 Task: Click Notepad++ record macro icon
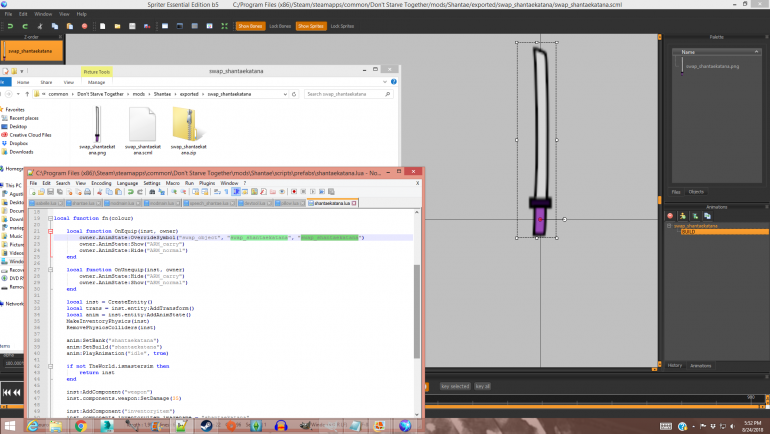tap(294, 192)
